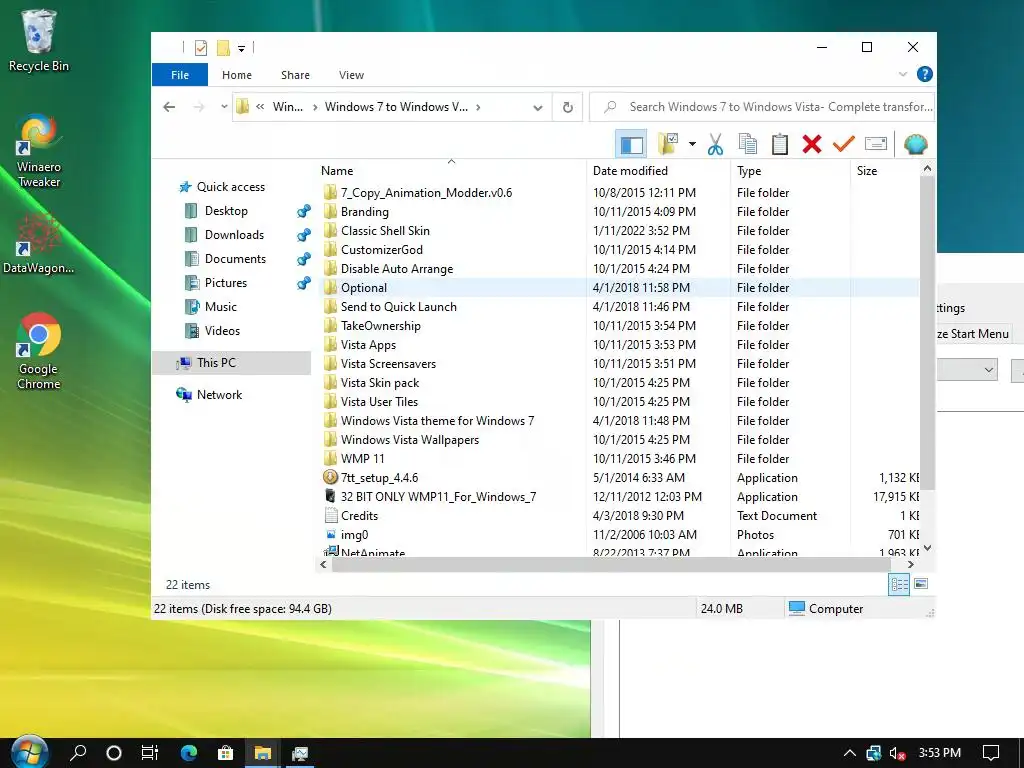Open recent locations dropdown arrow

tap(224, 106)
